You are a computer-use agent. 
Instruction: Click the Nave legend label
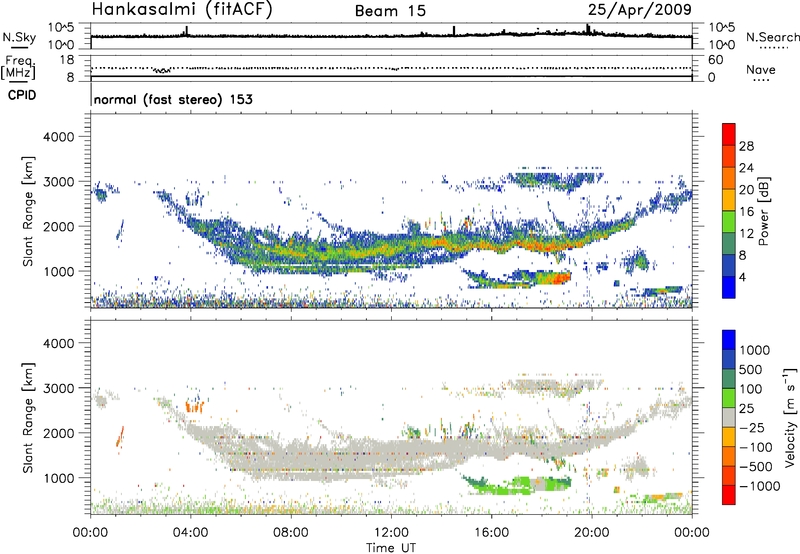[761, 70]
